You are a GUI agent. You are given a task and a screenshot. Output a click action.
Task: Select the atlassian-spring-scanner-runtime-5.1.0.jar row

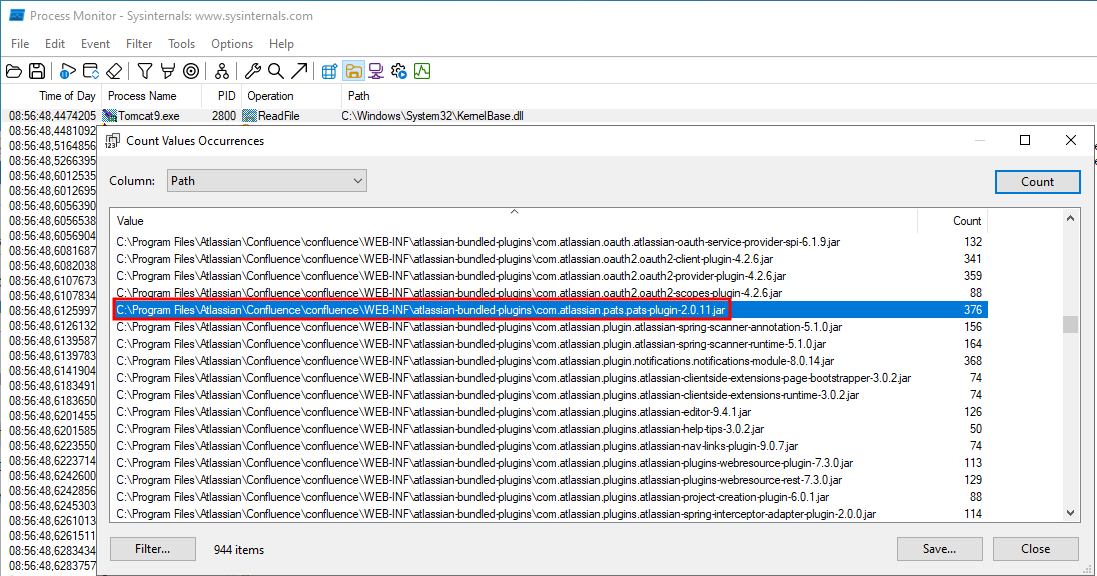tap(549, 344)
